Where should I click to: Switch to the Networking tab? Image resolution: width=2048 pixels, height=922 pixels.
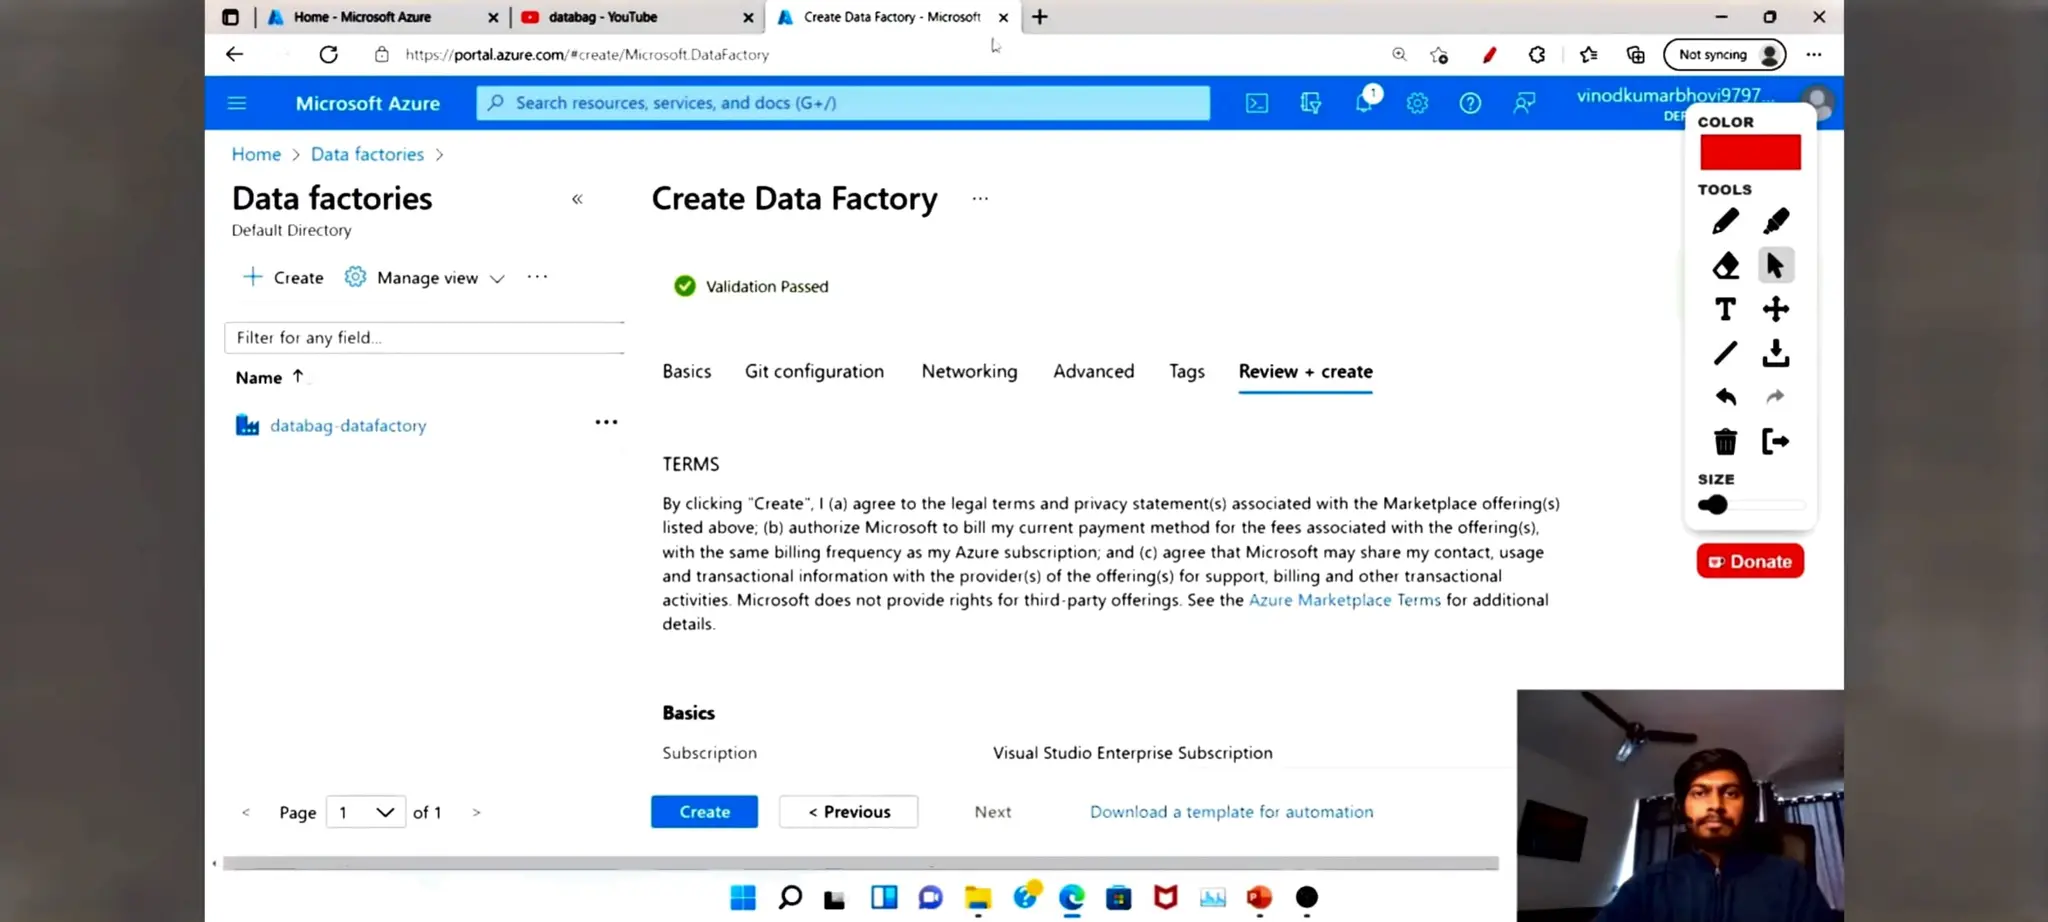969,371
